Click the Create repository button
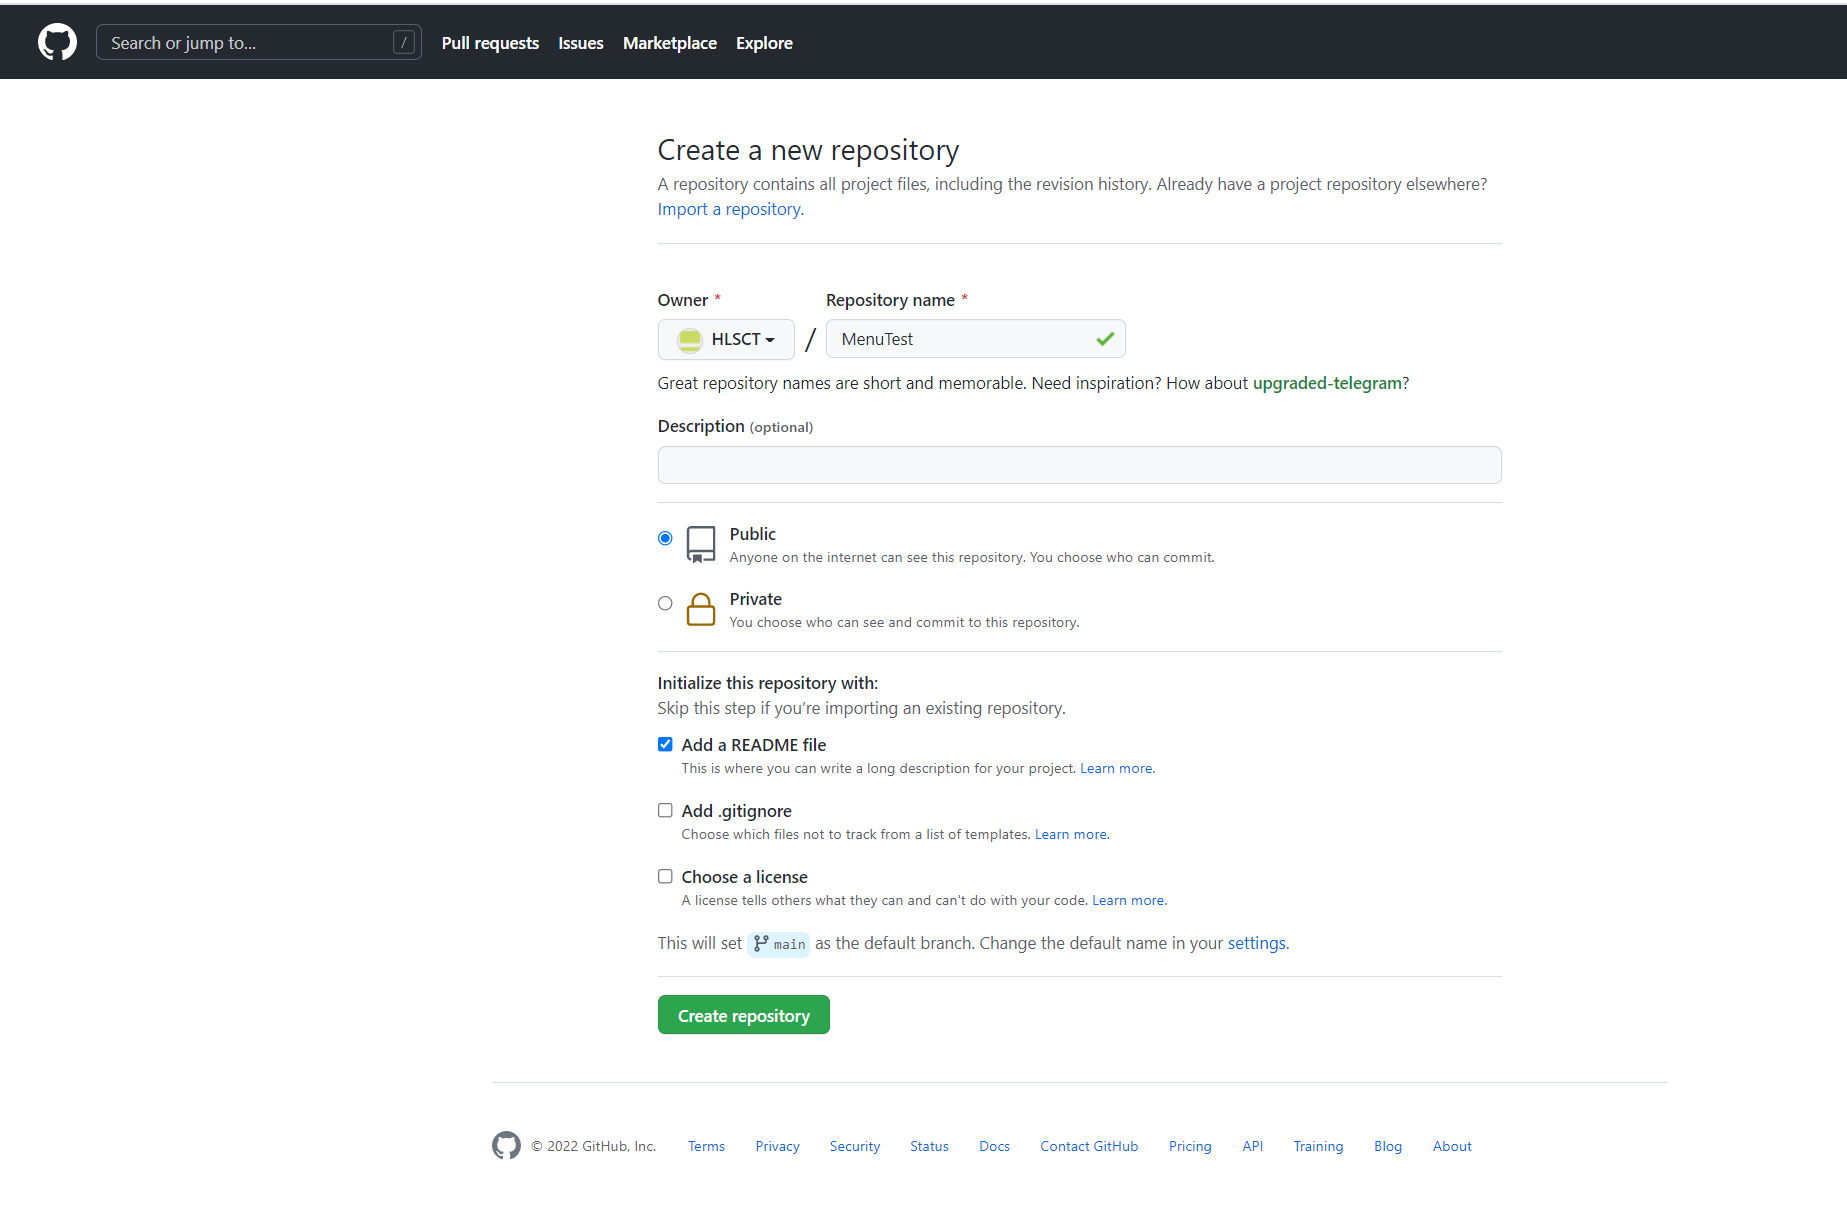 click(744, 1015)
